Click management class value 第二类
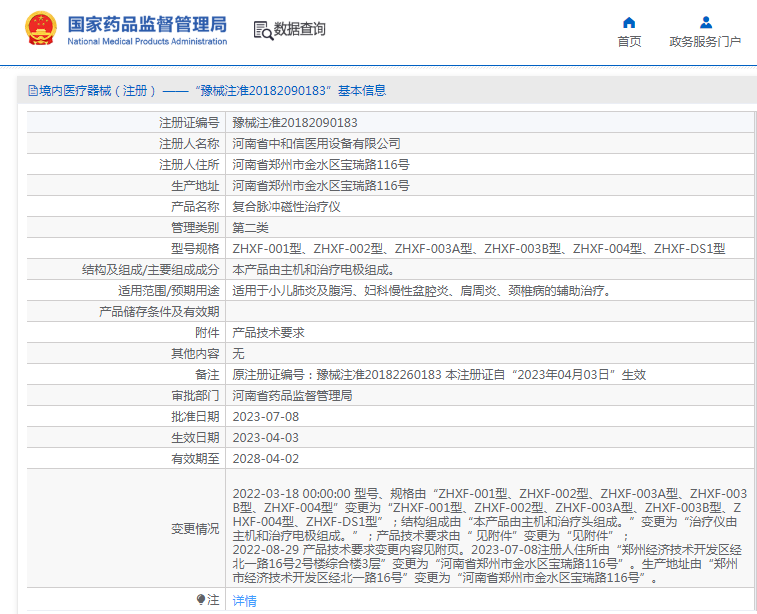 250,227
